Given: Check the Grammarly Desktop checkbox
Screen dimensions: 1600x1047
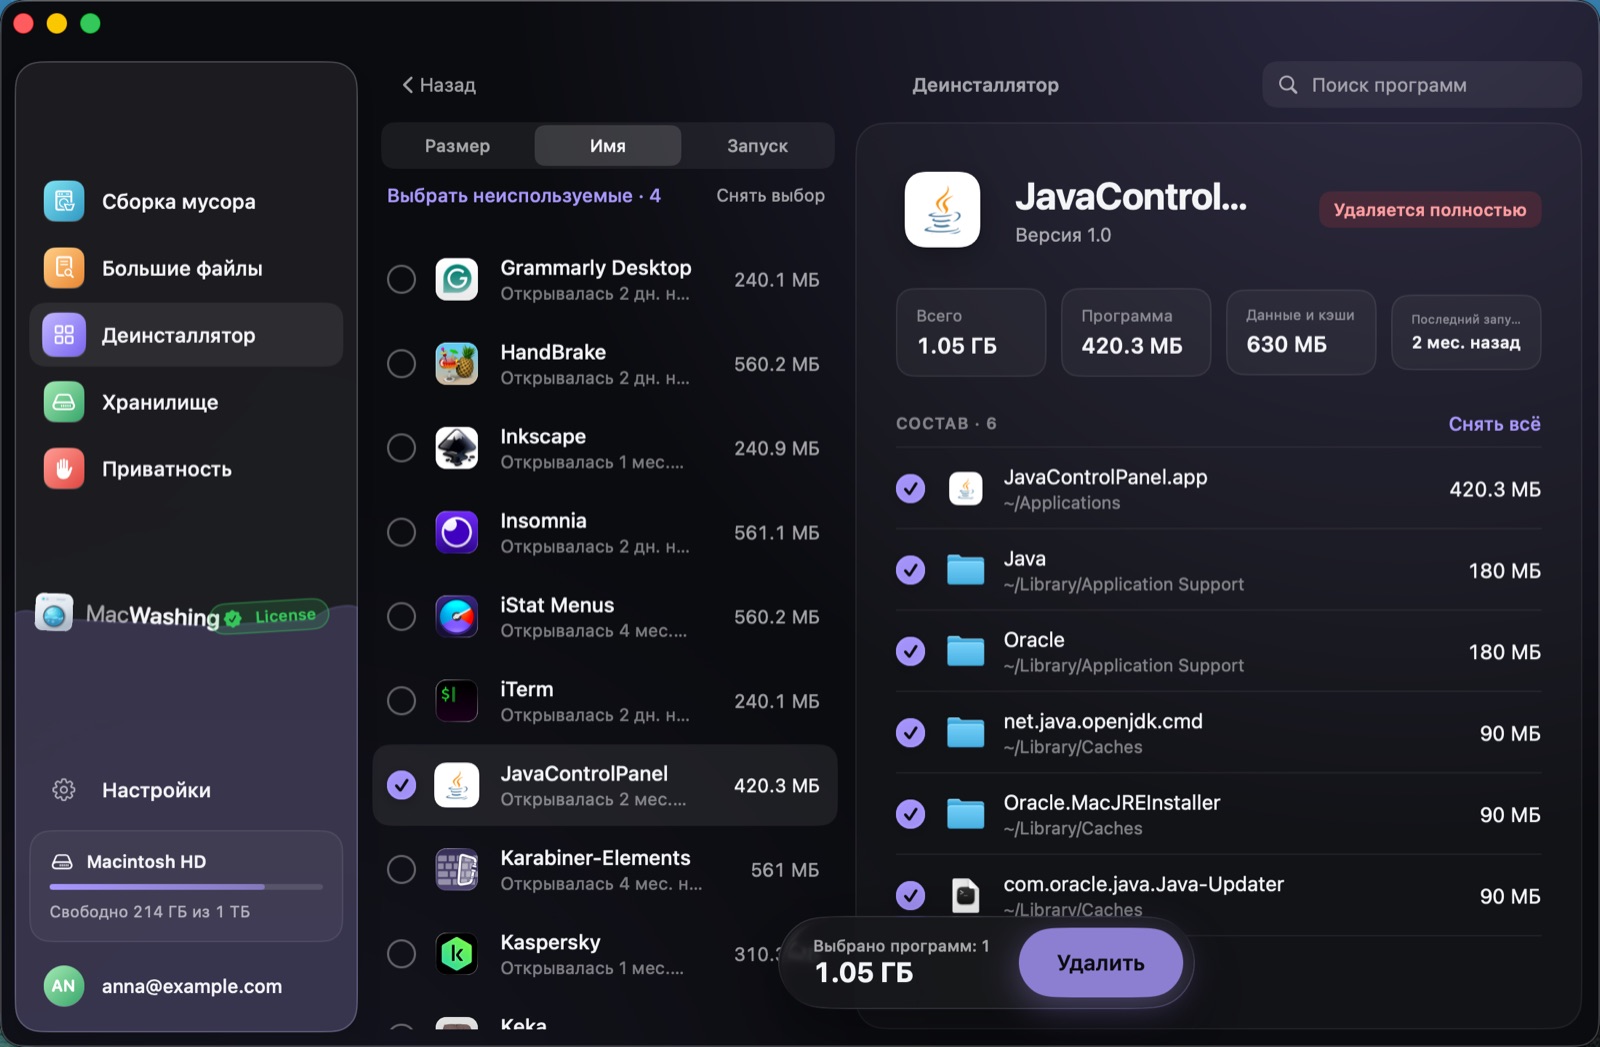Looking at the screenshot, I should click(x=402, y=280).
